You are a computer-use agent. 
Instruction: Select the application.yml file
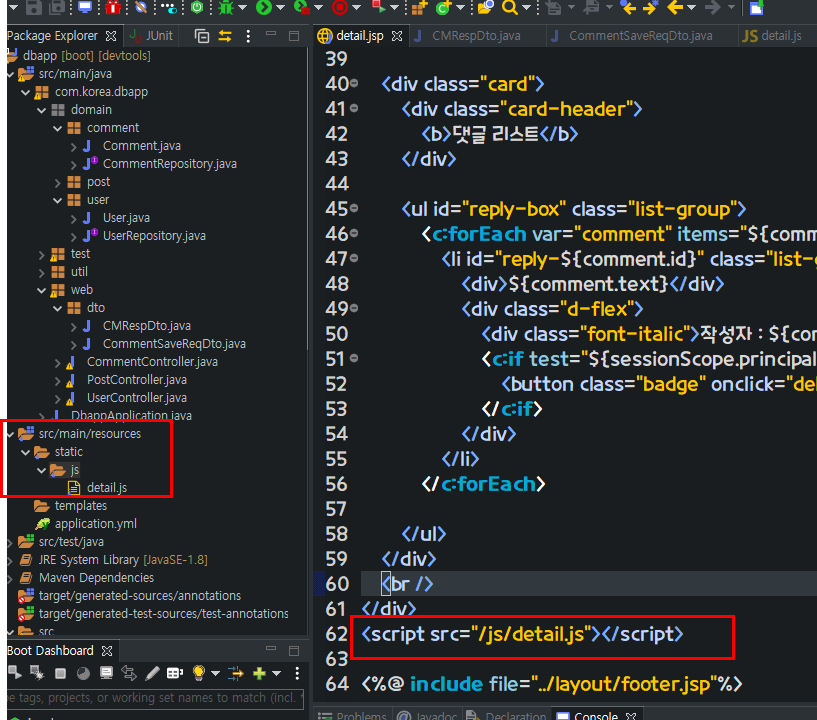pos(96,524)
